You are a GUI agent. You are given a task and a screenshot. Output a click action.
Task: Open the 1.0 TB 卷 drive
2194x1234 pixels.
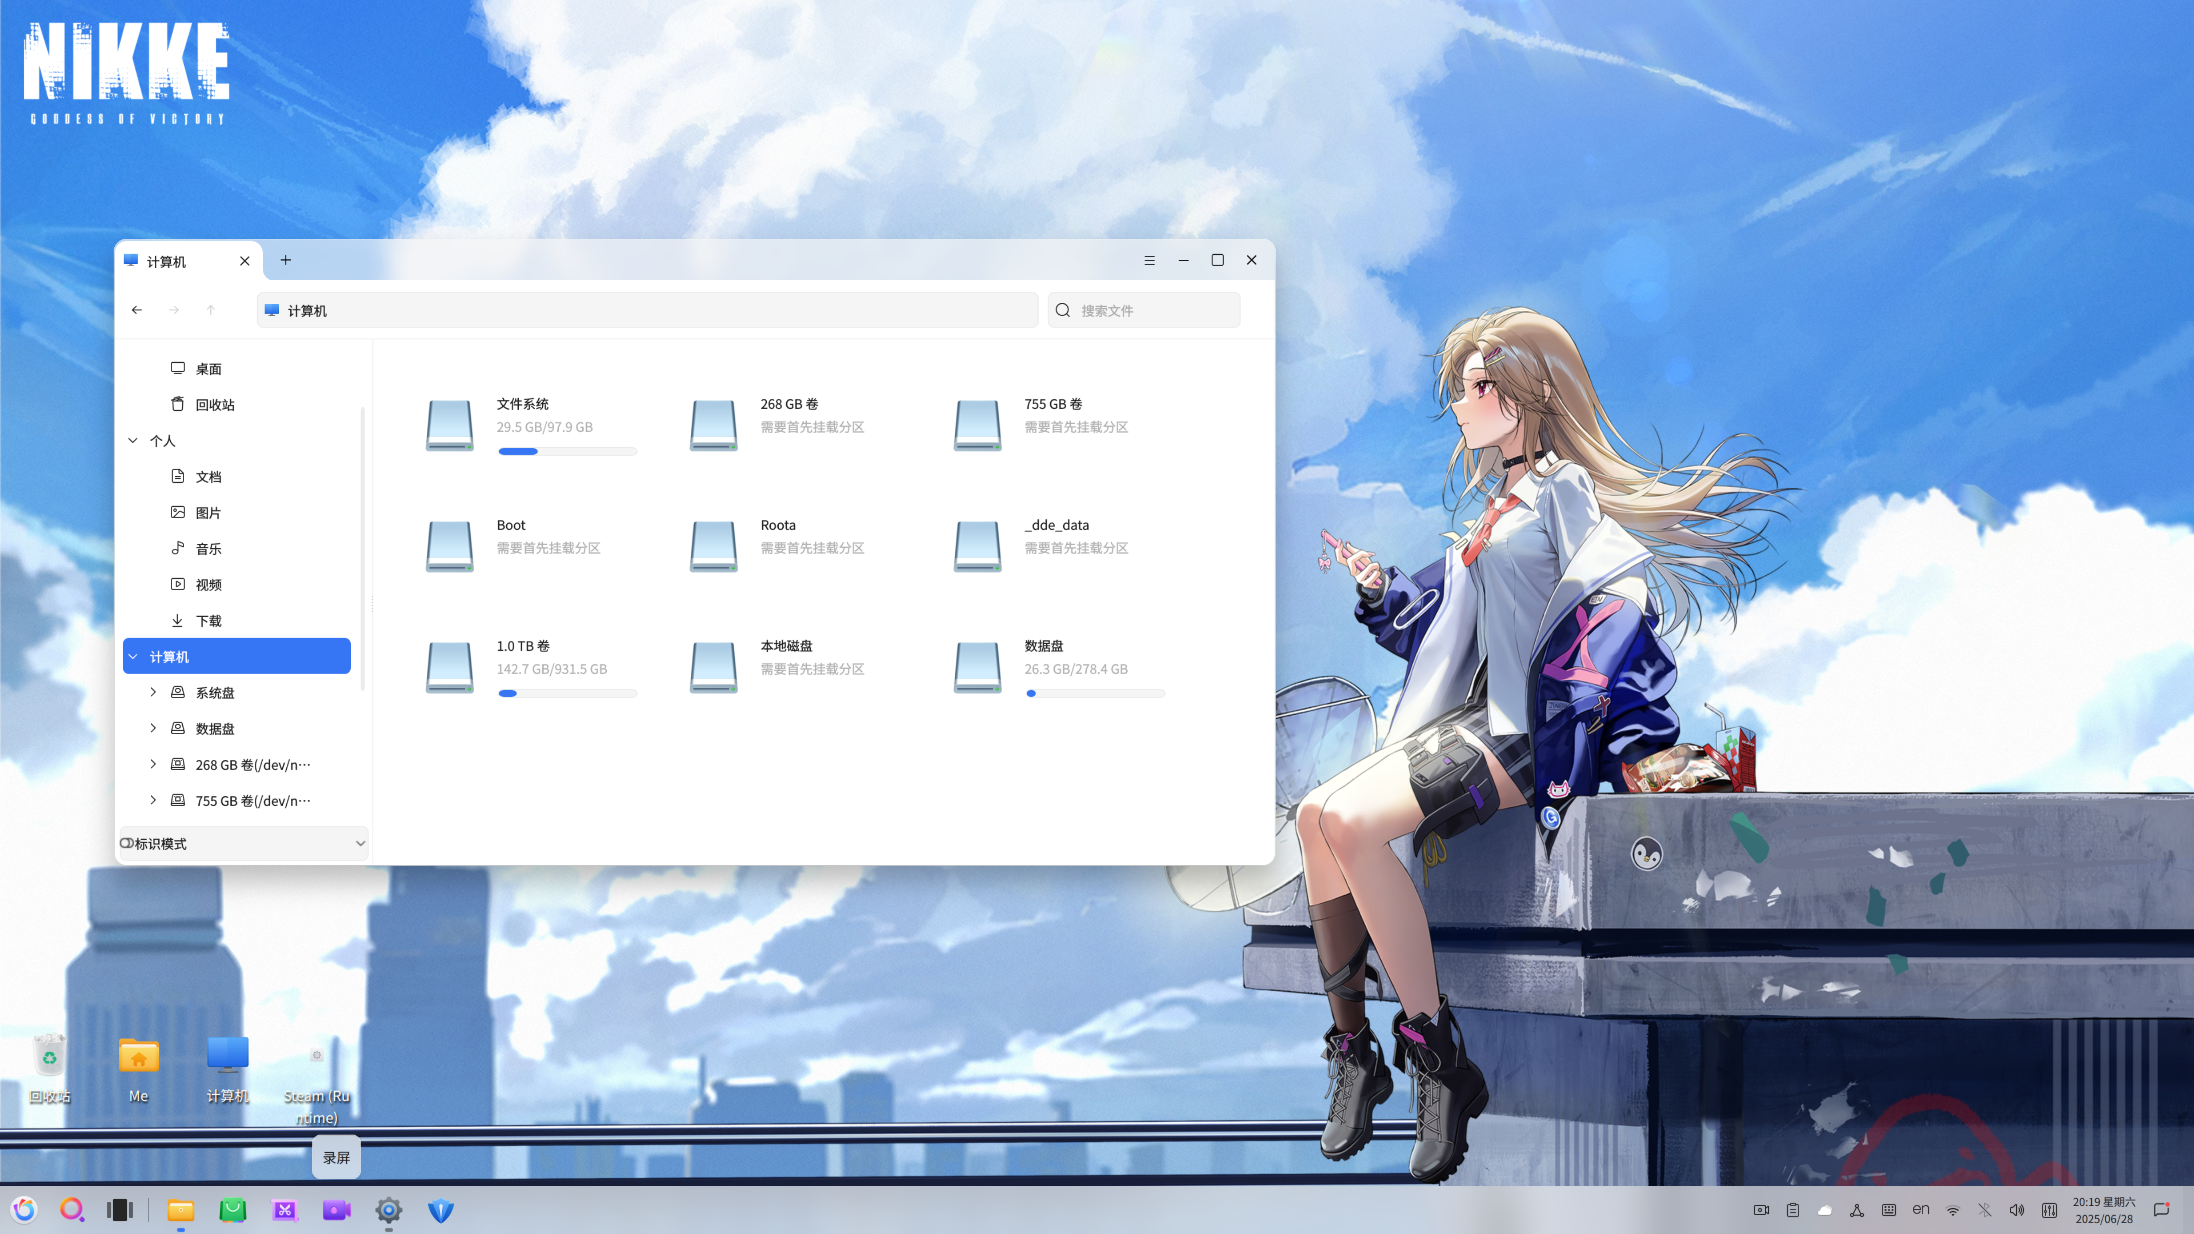[x=449, y=667]
